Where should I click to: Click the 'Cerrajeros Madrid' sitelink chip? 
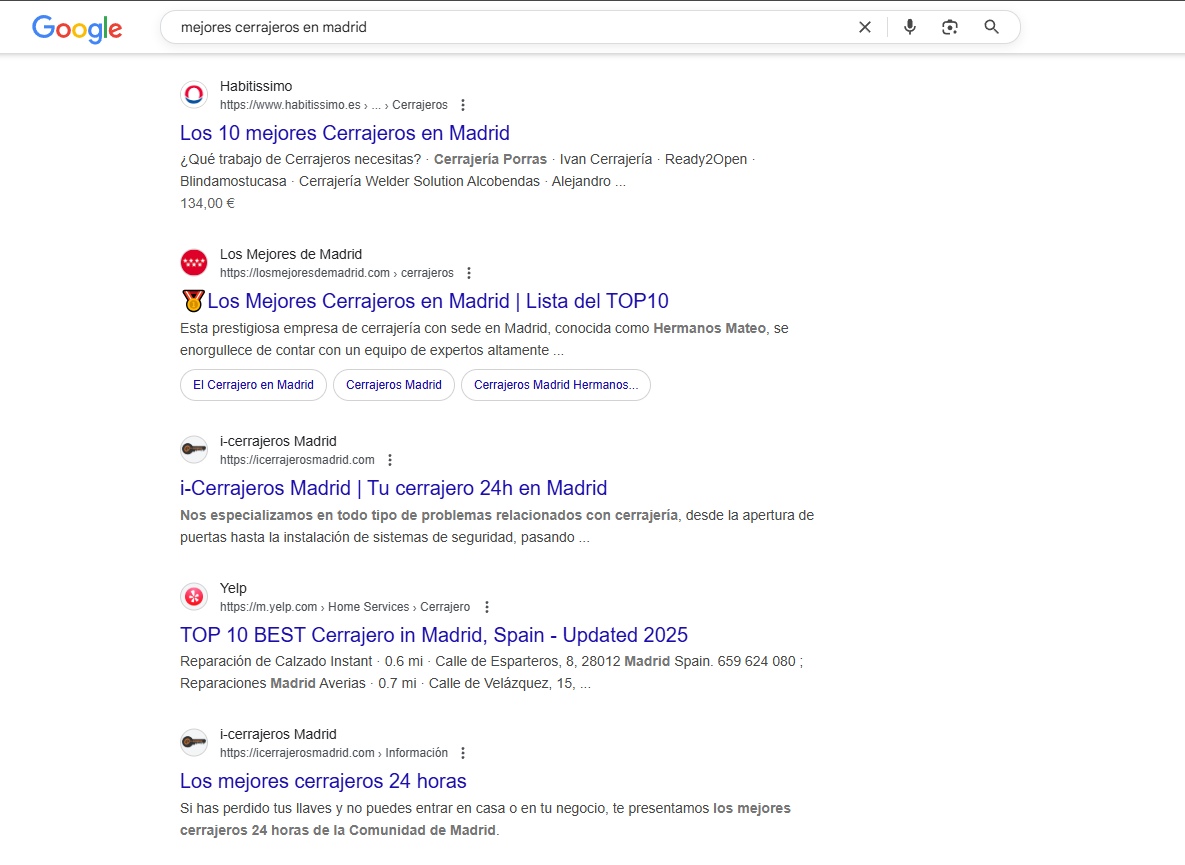pyautogui.click(x=394, y=385)
